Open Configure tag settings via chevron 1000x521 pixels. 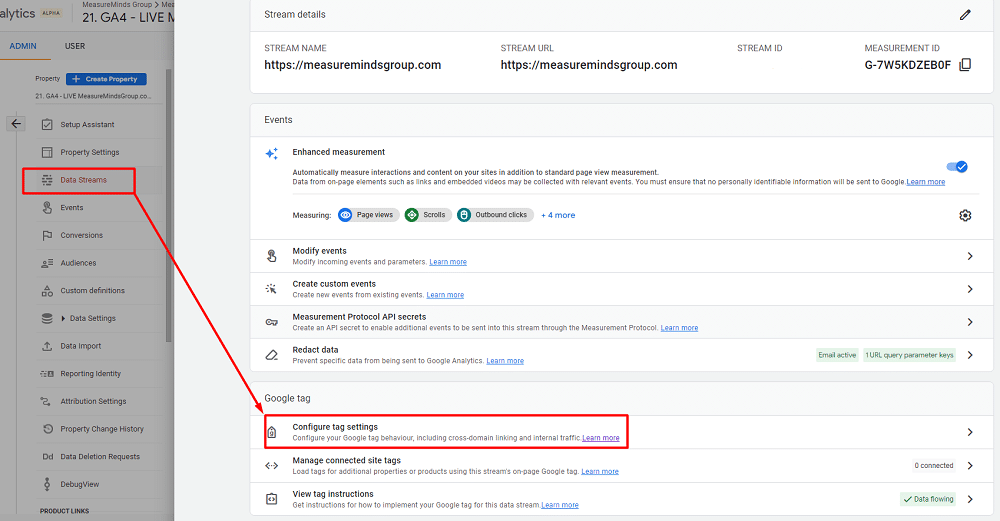click(x=970, y=432)
